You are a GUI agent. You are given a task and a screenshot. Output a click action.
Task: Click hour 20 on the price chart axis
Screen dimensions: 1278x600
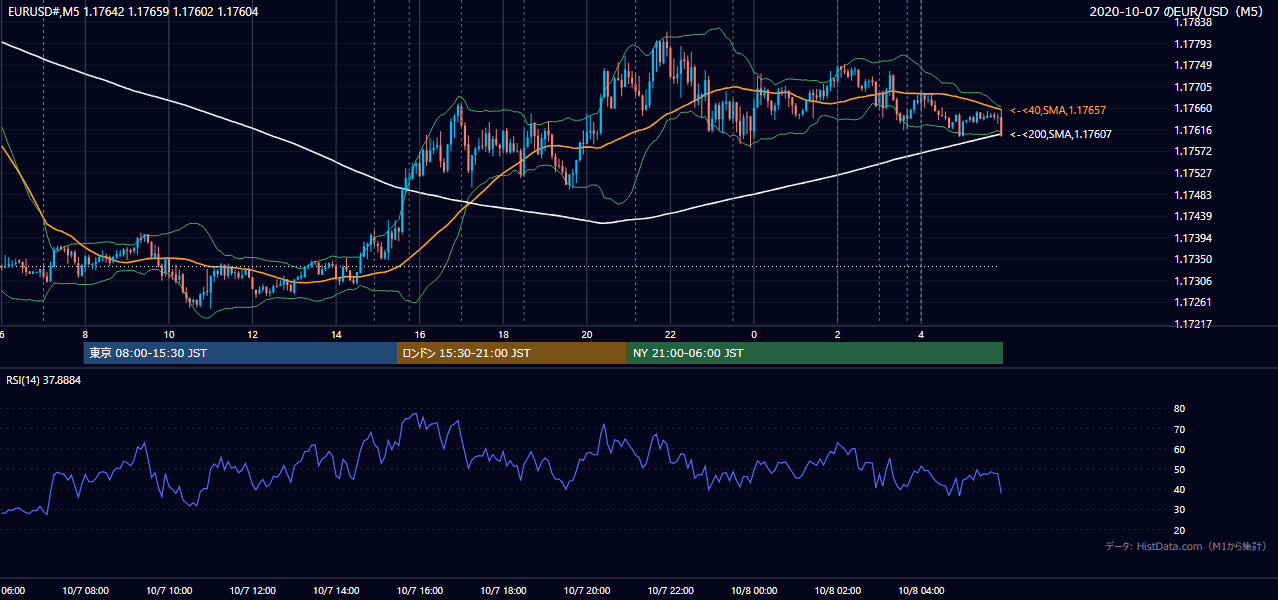587,334
